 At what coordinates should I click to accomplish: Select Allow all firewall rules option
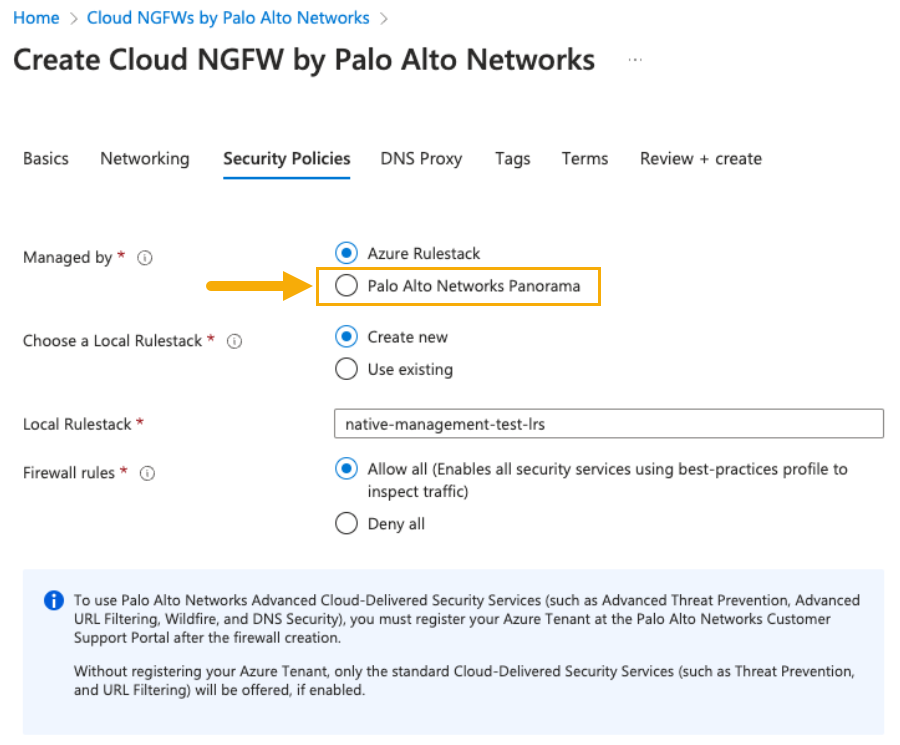(346, 469)
